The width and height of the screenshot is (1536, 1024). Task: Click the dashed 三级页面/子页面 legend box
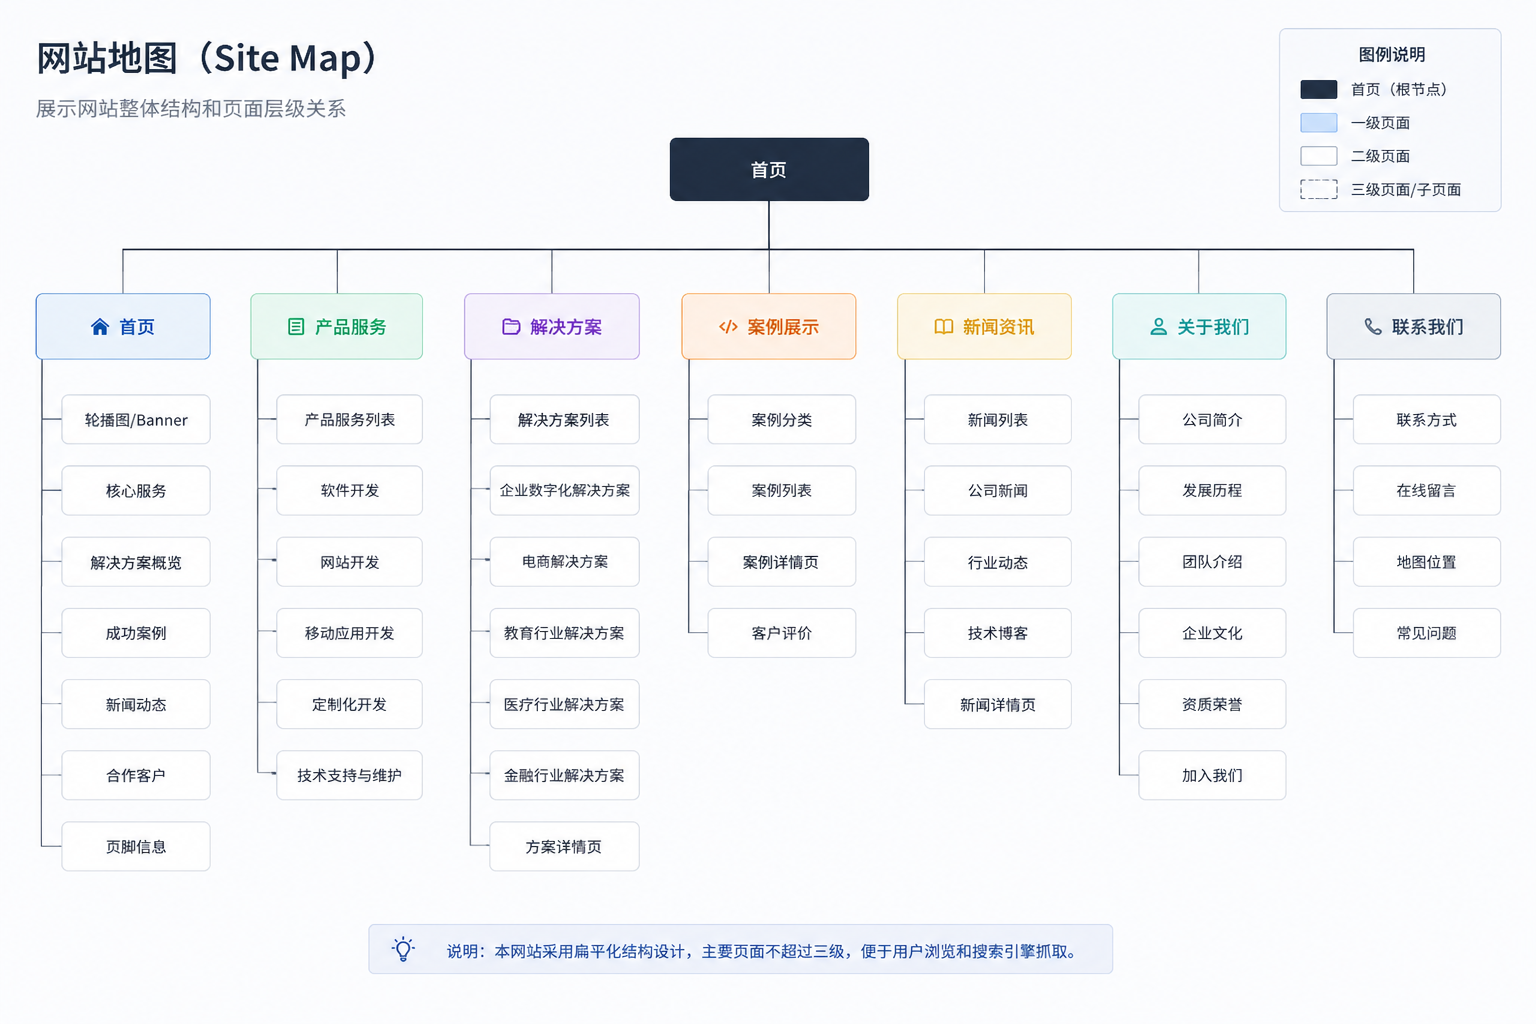1318,189
